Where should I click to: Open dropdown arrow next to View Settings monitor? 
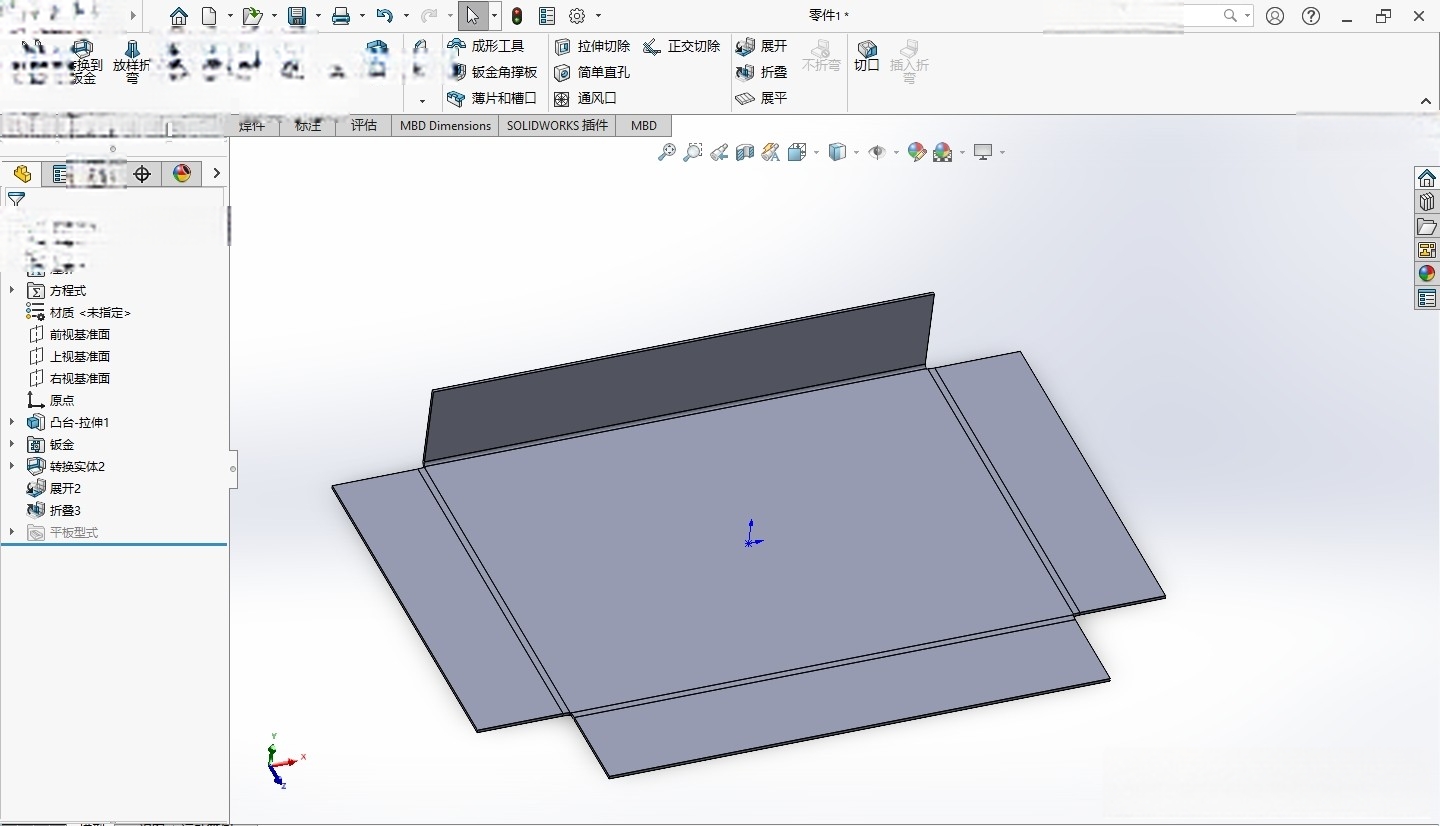(1002, 153)
